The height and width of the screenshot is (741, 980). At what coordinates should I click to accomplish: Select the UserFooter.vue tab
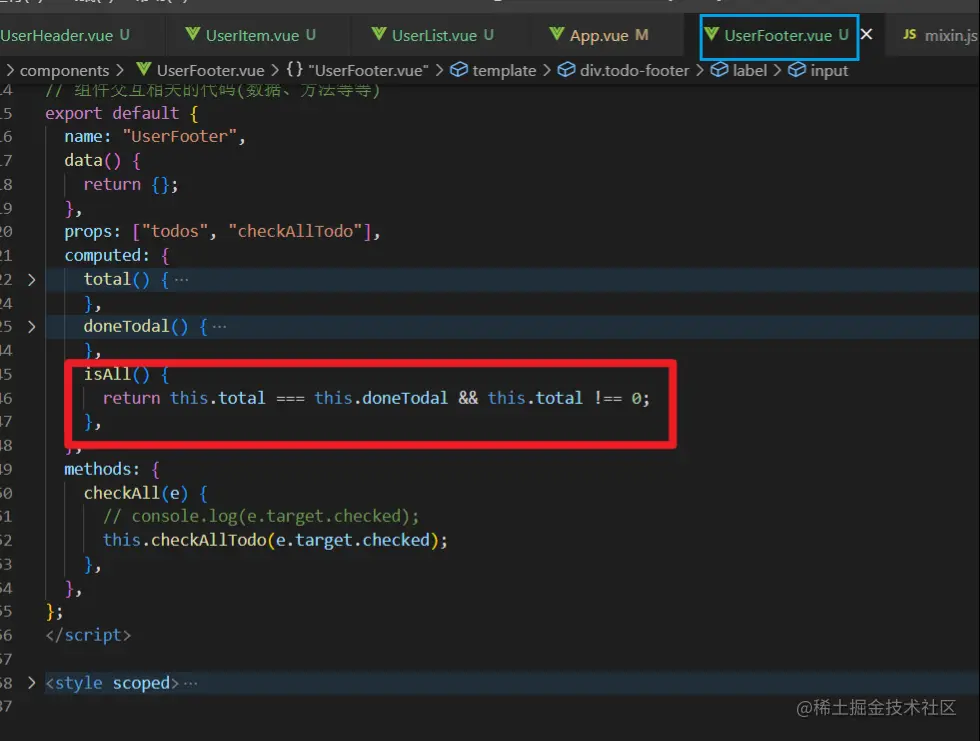[x=778, y=36]
